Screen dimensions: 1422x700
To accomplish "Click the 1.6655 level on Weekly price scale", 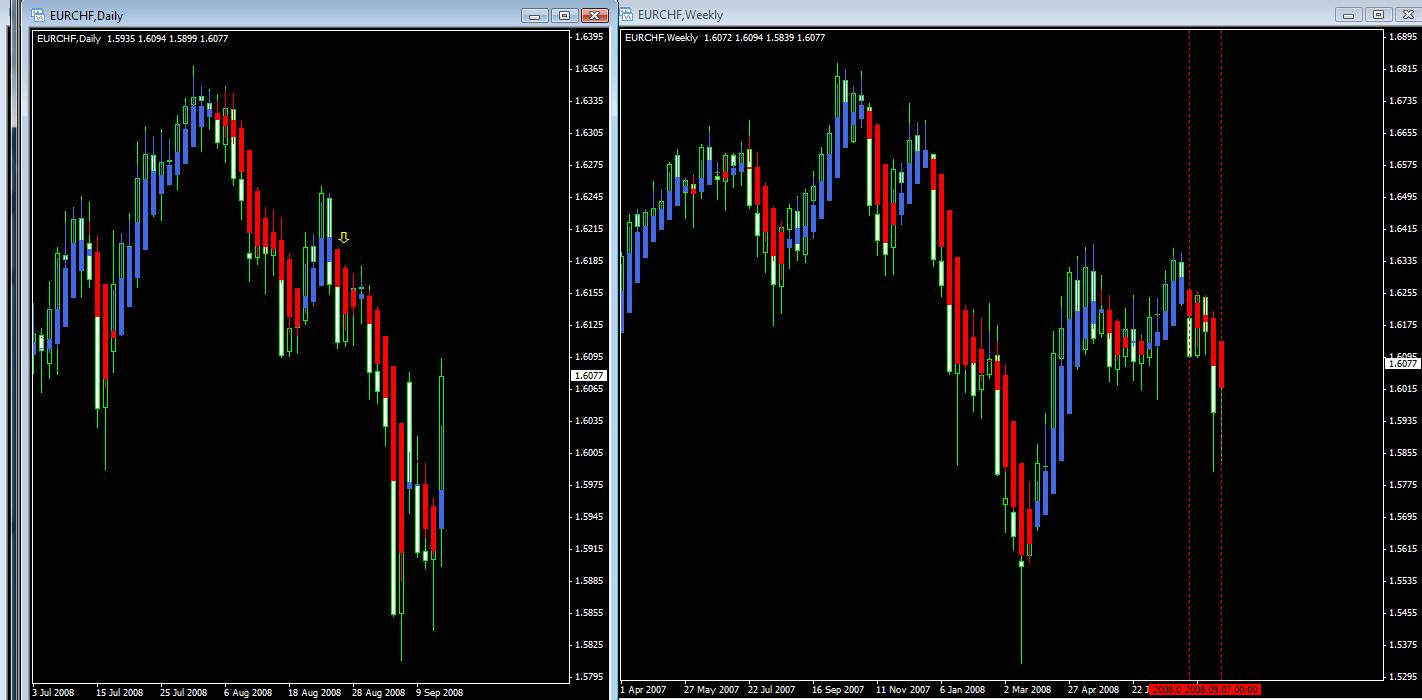I will coord(1405,133).
